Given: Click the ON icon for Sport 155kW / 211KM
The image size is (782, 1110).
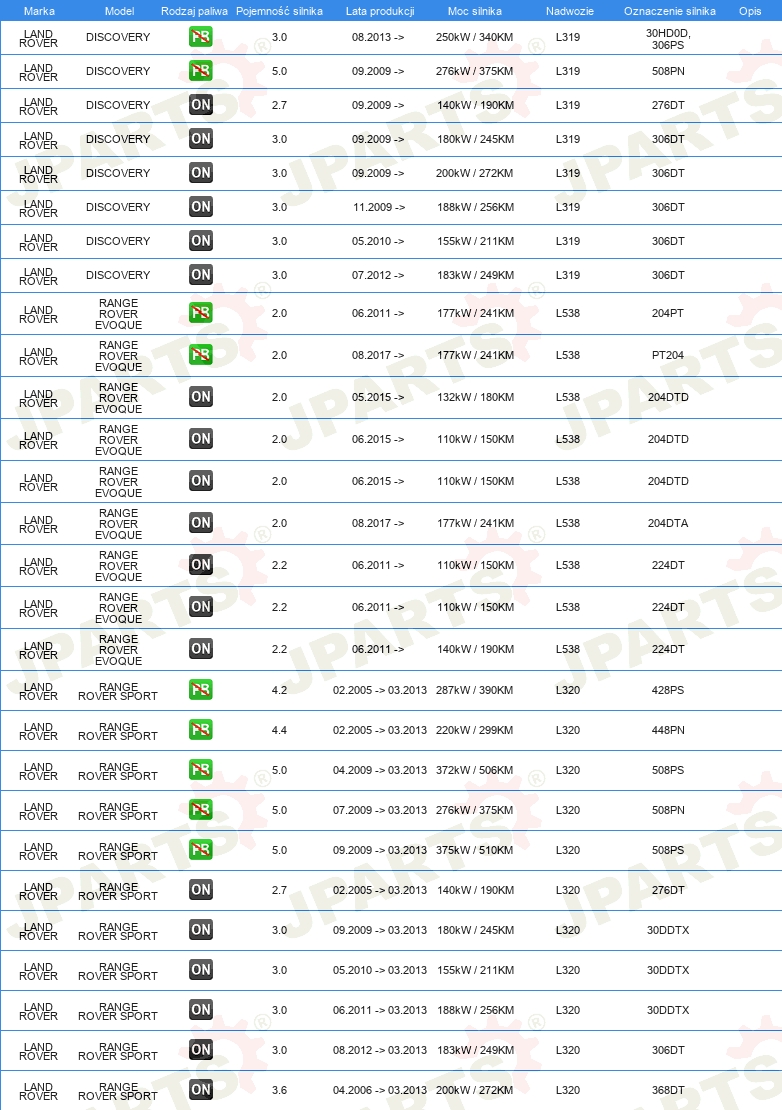Looking at the screenshot, I should (x=201, y=970).
